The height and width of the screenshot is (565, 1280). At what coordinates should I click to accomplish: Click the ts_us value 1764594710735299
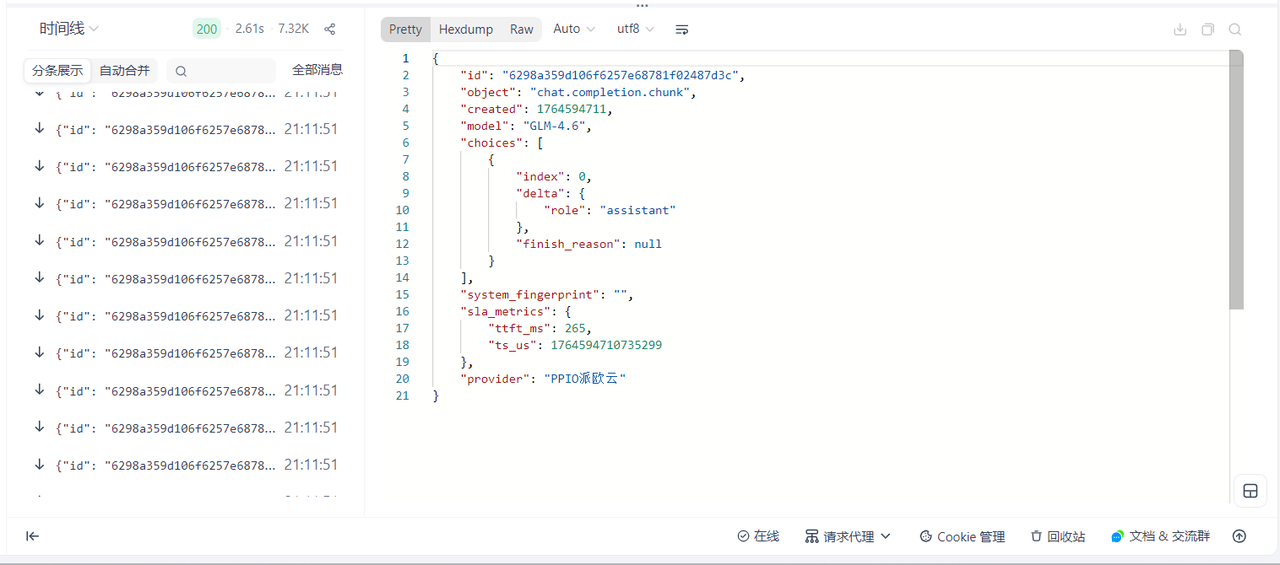click(606, 345)
